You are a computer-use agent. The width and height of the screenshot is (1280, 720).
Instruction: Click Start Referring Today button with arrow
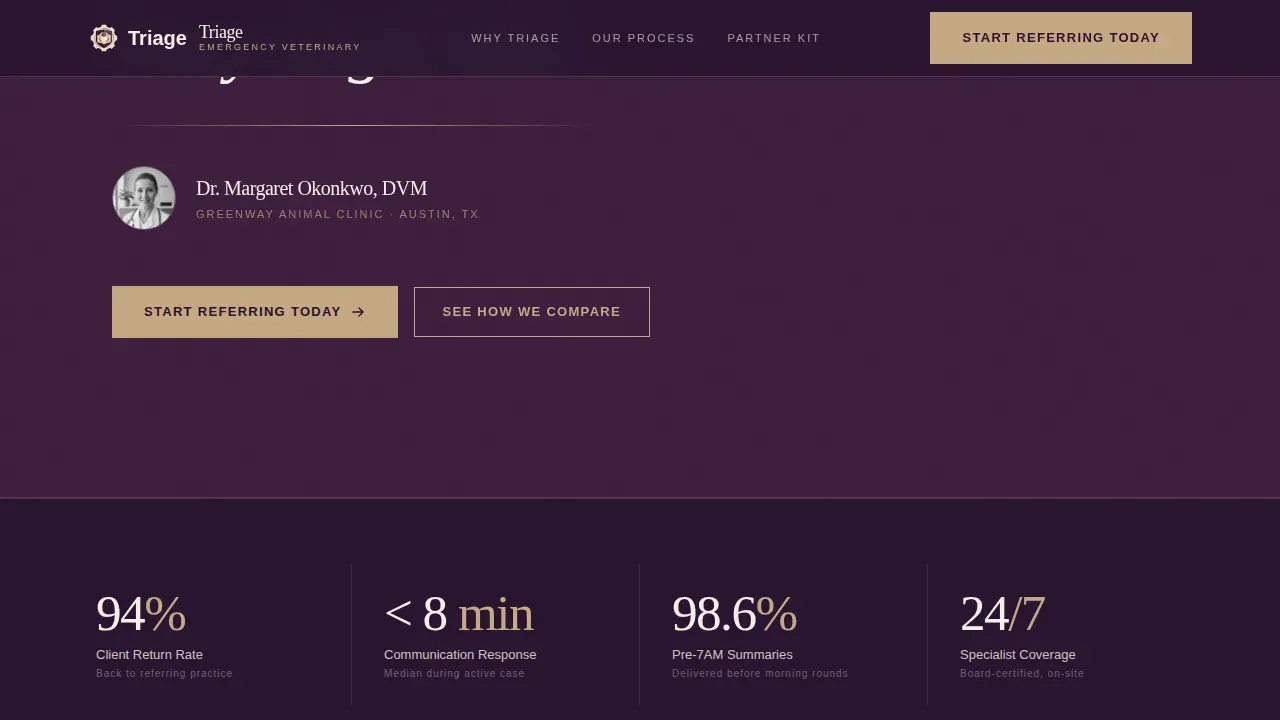click(255, 312)
